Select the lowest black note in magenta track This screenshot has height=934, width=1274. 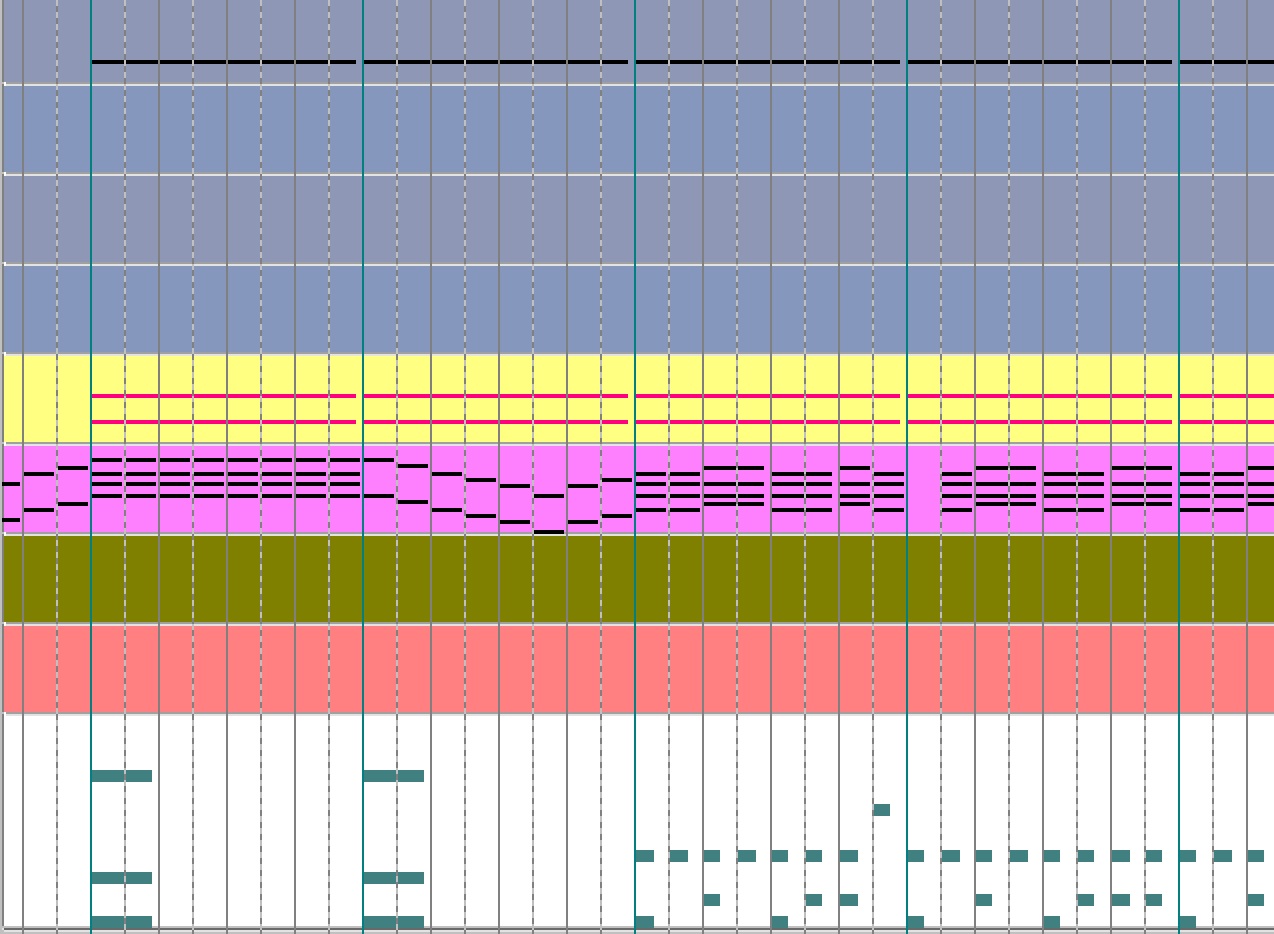[549, 532]
